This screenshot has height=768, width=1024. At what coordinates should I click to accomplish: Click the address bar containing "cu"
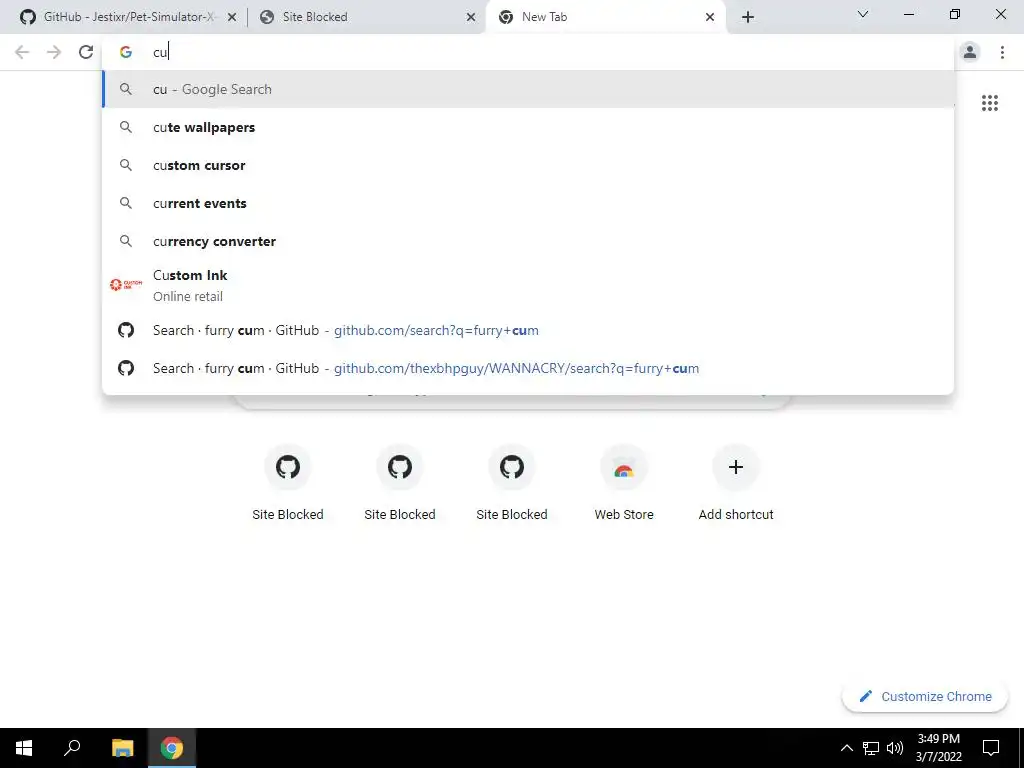click(x=528, y=52)
